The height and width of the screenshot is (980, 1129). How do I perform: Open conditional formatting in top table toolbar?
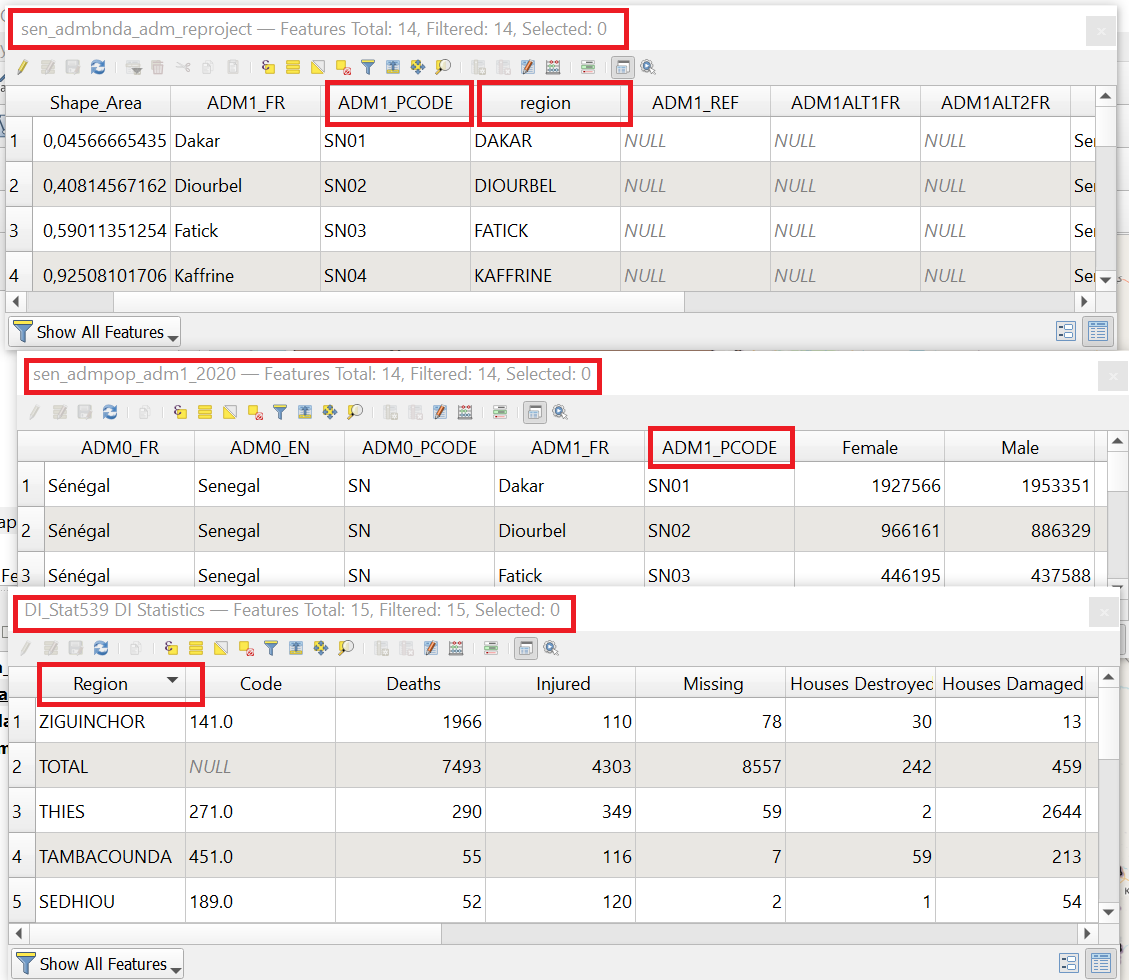pos(587,67)
